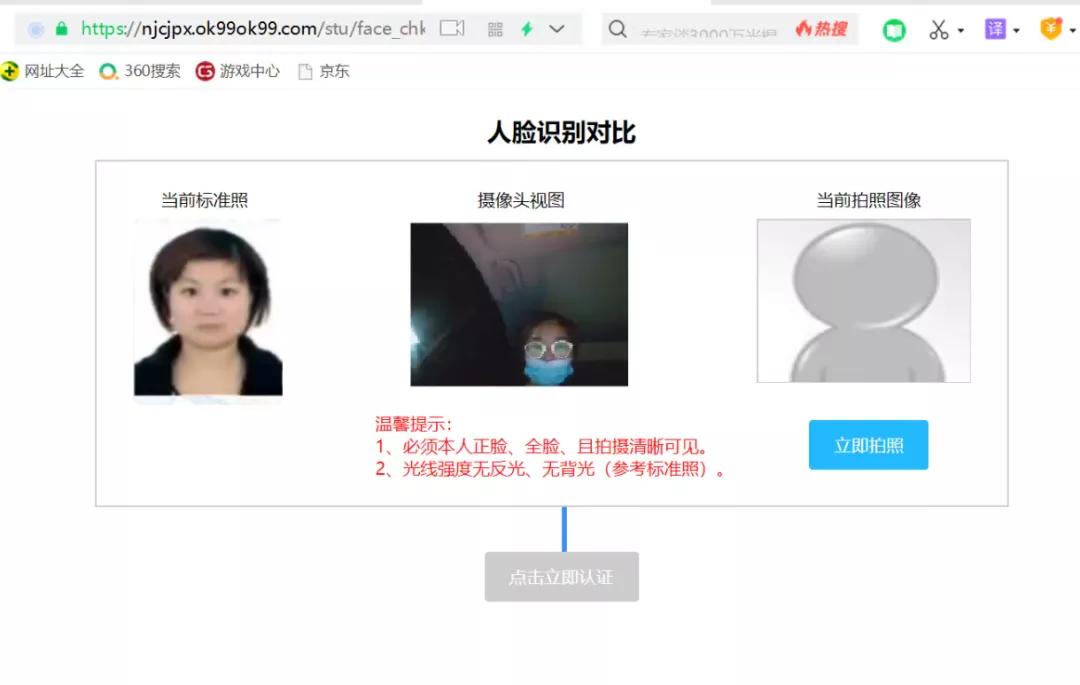The height and width of the screenshot is (685, 1080).
Task: Click the magnifier icon in the search box
Action: tap(617, 29)
